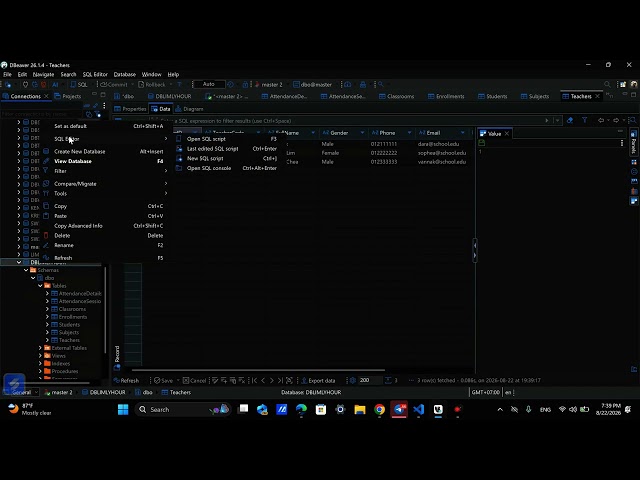The width and height of the screenshot is (640, 480).
Task: Open Visual Studio Code from the taskbar
Action: (418, 409)
